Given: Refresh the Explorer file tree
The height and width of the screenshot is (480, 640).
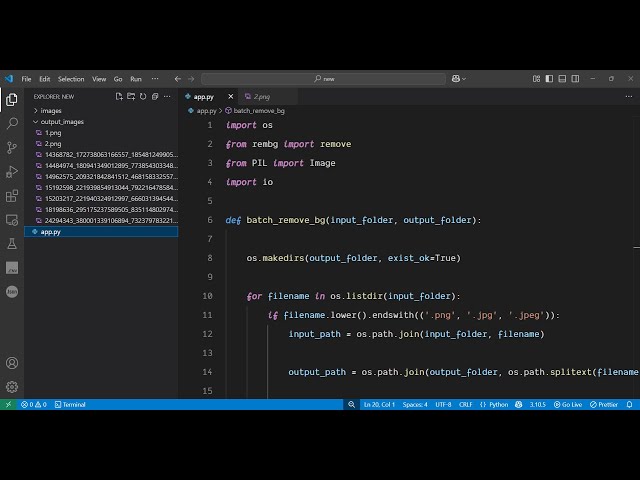Looking at the screenshot, I should tap(143, 97).
